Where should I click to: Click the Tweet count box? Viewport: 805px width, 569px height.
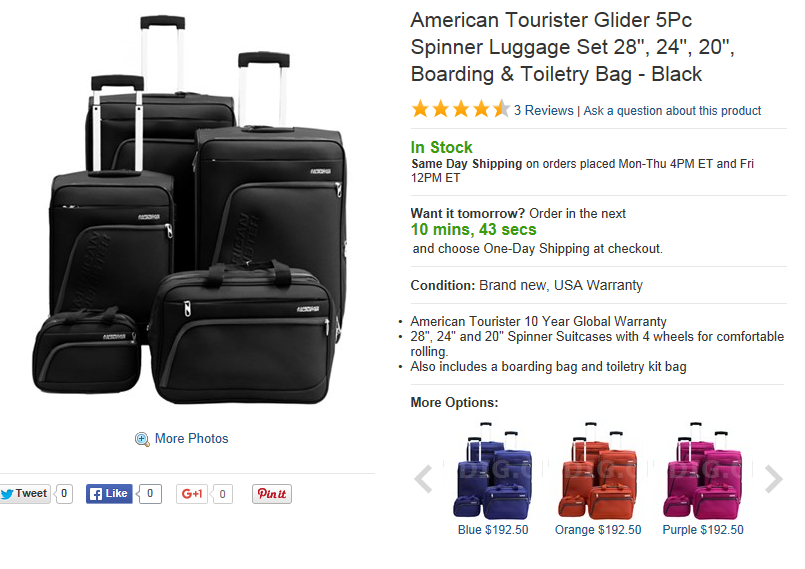pyautogui.click(x=64, y=493)
